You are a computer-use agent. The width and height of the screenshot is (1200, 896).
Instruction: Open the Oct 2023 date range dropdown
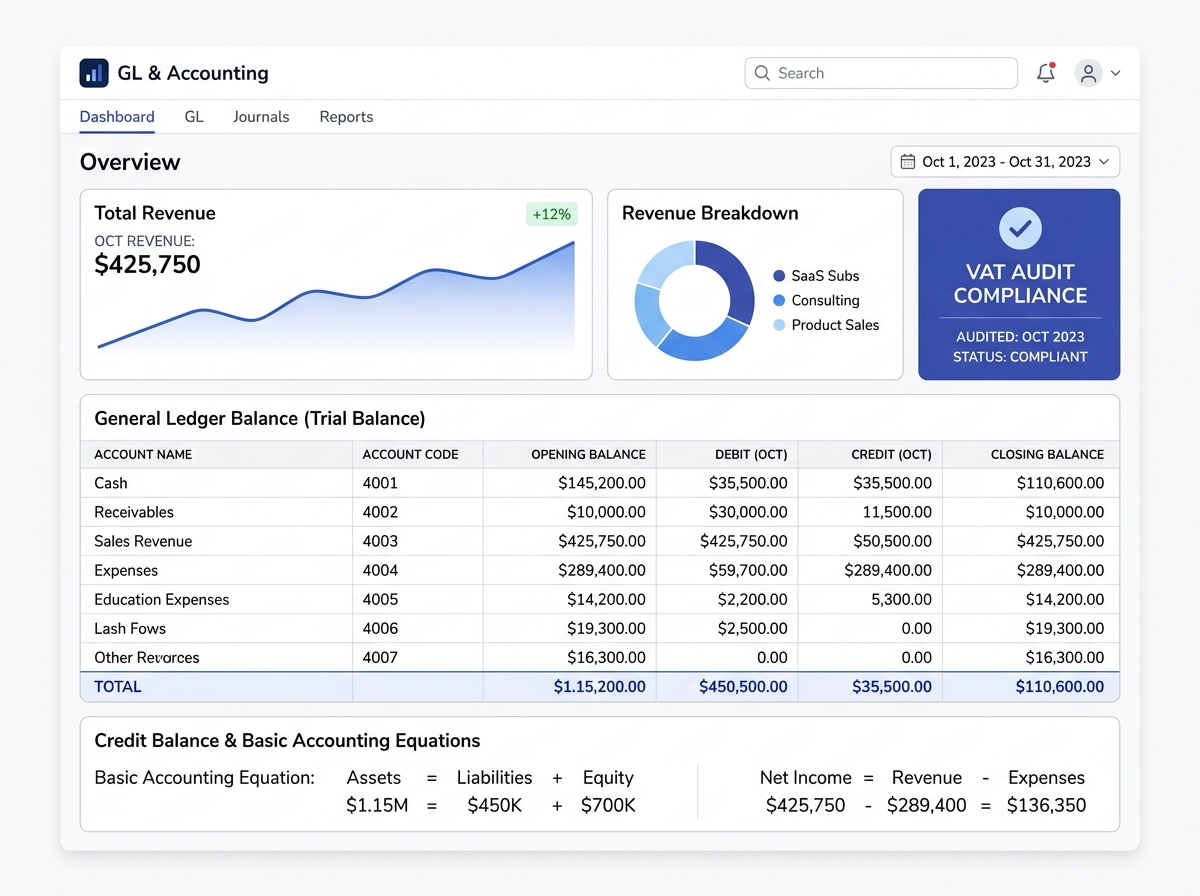click(1005, 161)
